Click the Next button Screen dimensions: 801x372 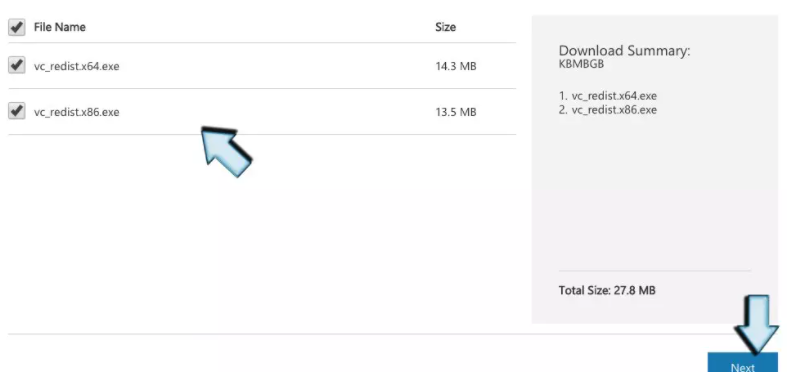pyautogui.click(x=742, y=362)
